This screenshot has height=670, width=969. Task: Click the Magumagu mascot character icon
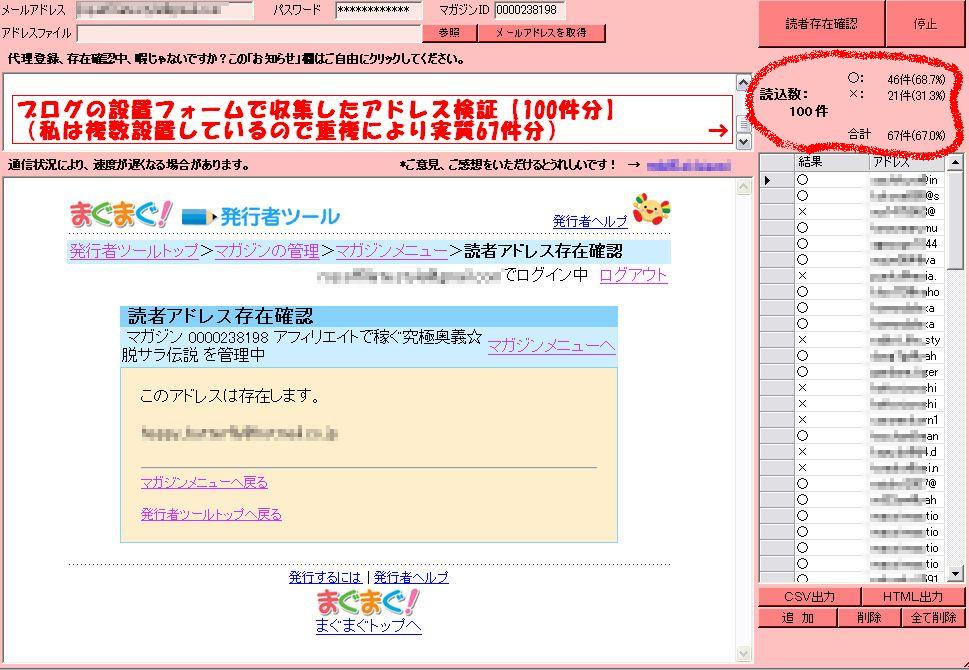point(651,210)
